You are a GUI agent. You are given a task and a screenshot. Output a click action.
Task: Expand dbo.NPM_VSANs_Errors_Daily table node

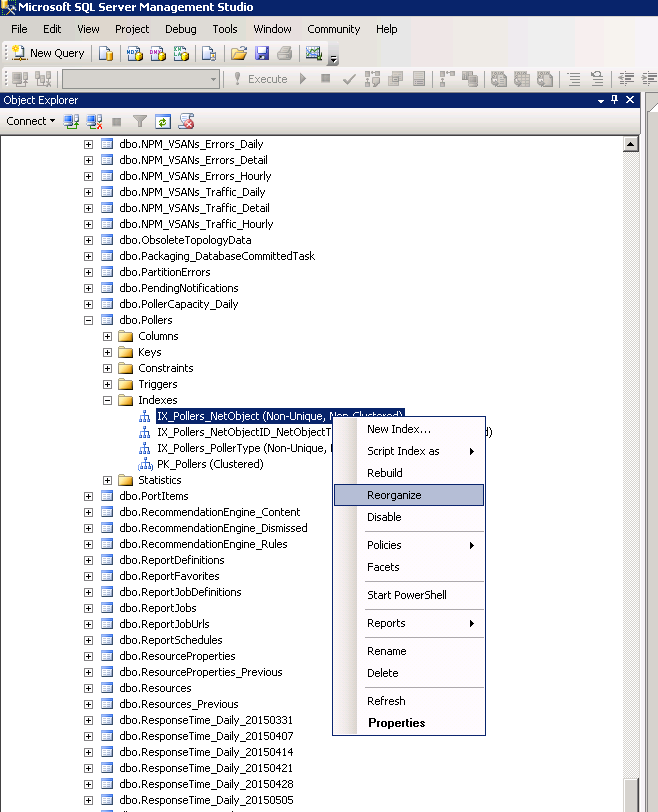tap(89, 144)
